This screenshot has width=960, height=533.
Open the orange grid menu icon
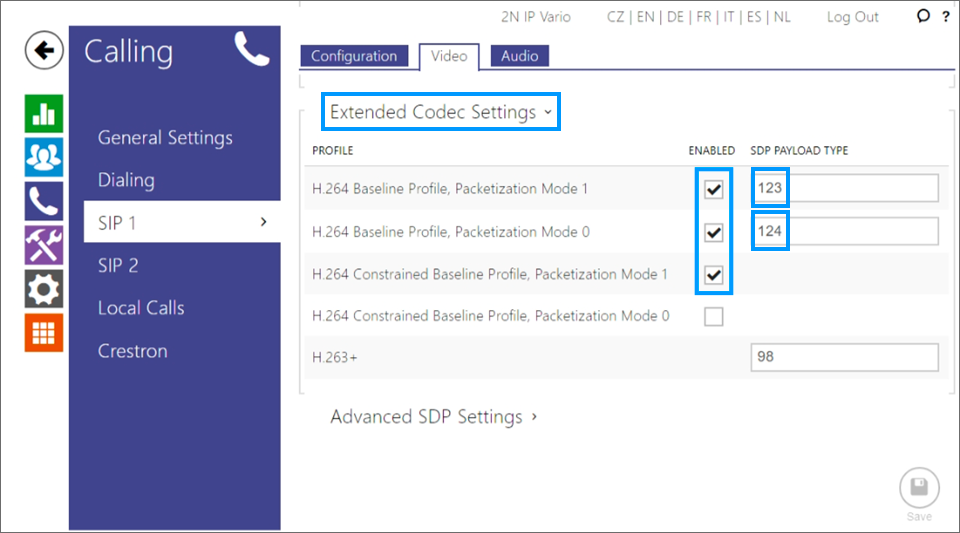pos(44,333)
